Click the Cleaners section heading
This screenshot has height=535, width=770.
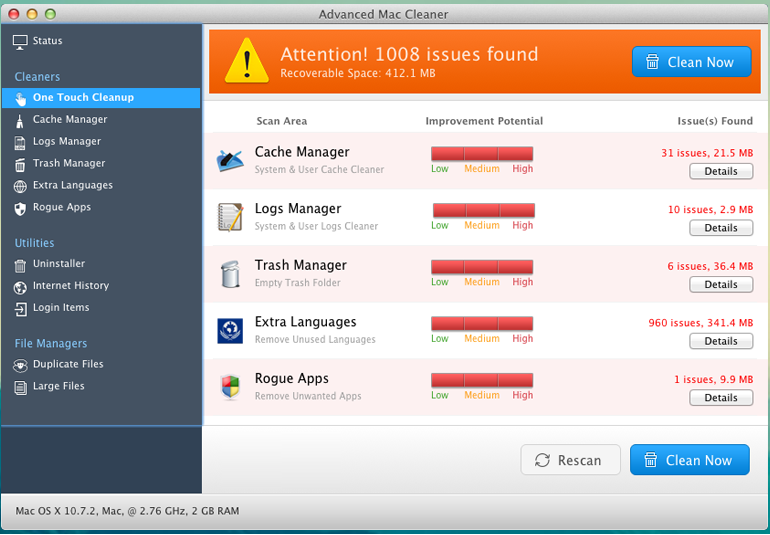pyautogui.click(x=37, y=77)
